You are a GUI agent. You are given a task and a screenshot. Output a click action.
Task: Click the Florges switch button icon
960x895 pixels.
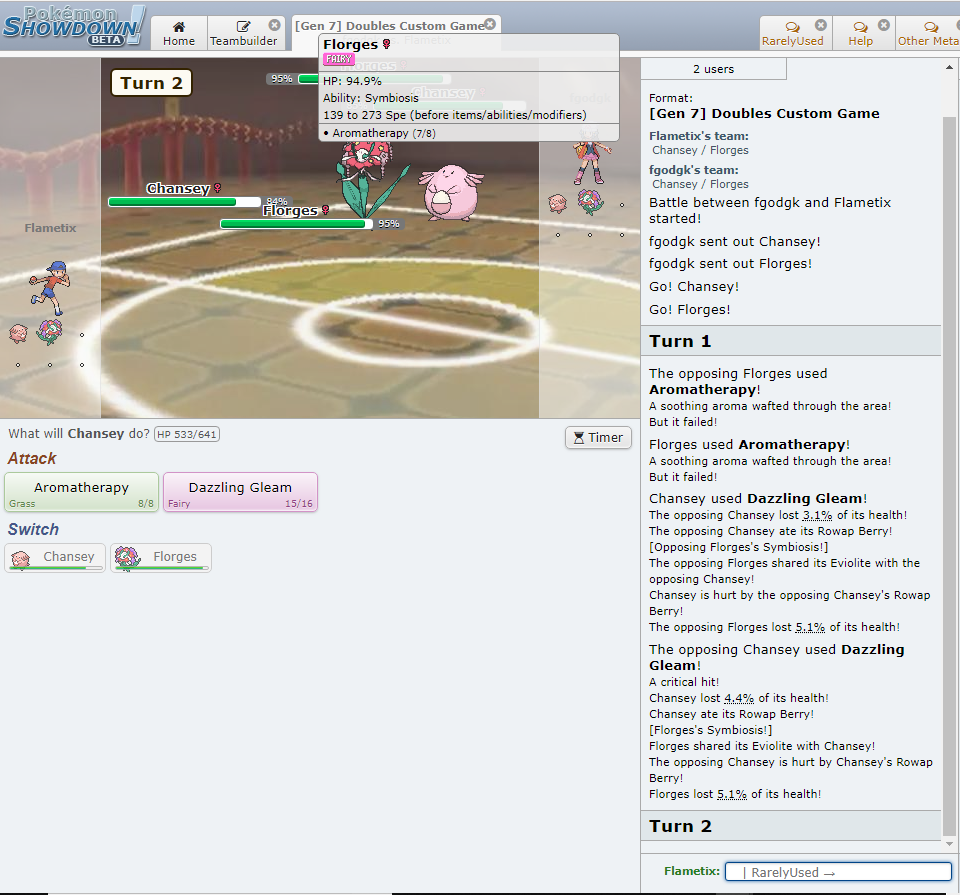(x=127, y=558)
